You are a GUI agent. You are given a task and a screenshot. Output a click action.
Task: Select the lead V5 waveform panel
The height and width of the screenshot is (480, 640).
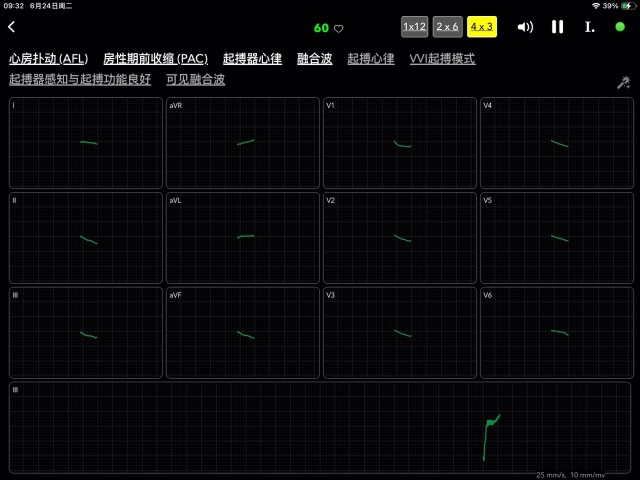(x=557, y=238)
